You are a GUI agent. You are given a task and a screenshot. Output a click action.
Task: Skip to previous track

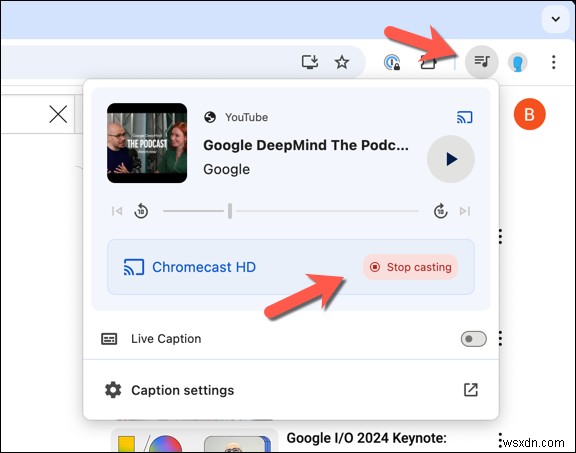(x=117, y=211)
